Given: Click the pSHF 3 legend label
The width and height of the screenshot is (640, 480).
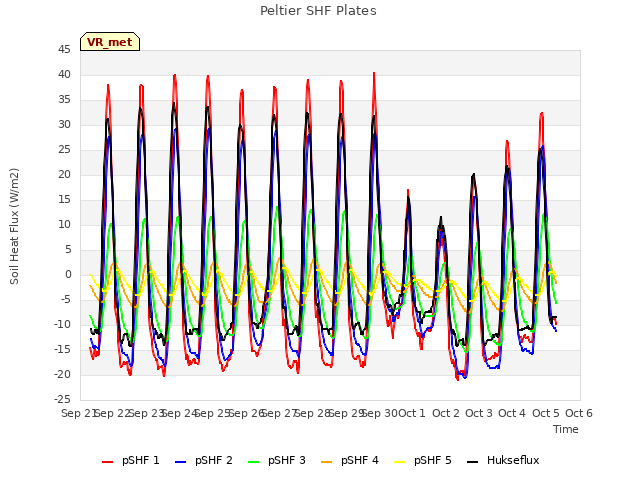Looking at the screenshot, I should 287,460.
